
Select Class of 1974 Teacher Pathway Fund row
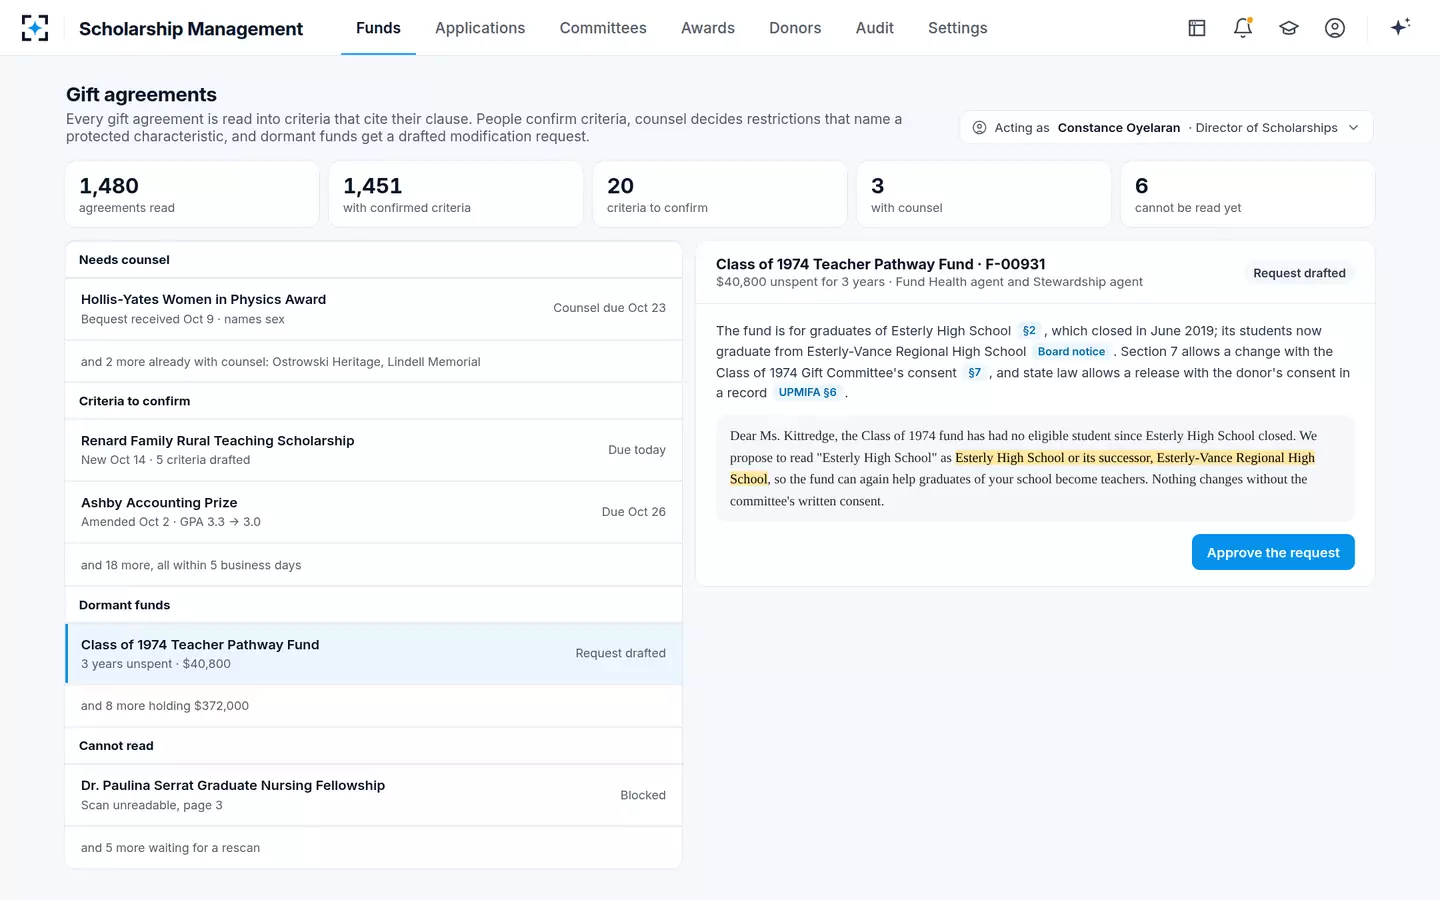[373, 654]
